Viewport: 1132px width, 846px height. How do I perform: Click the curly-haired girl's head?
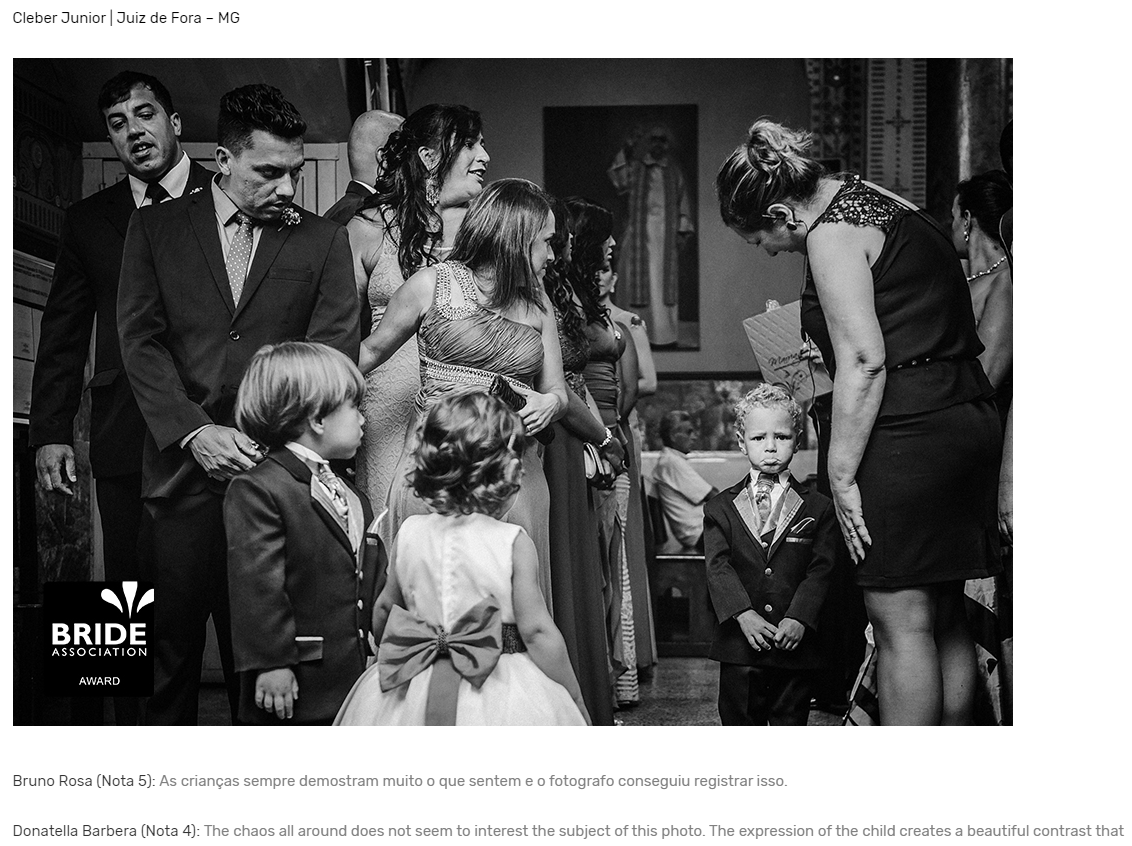click(x=467, y=452)
